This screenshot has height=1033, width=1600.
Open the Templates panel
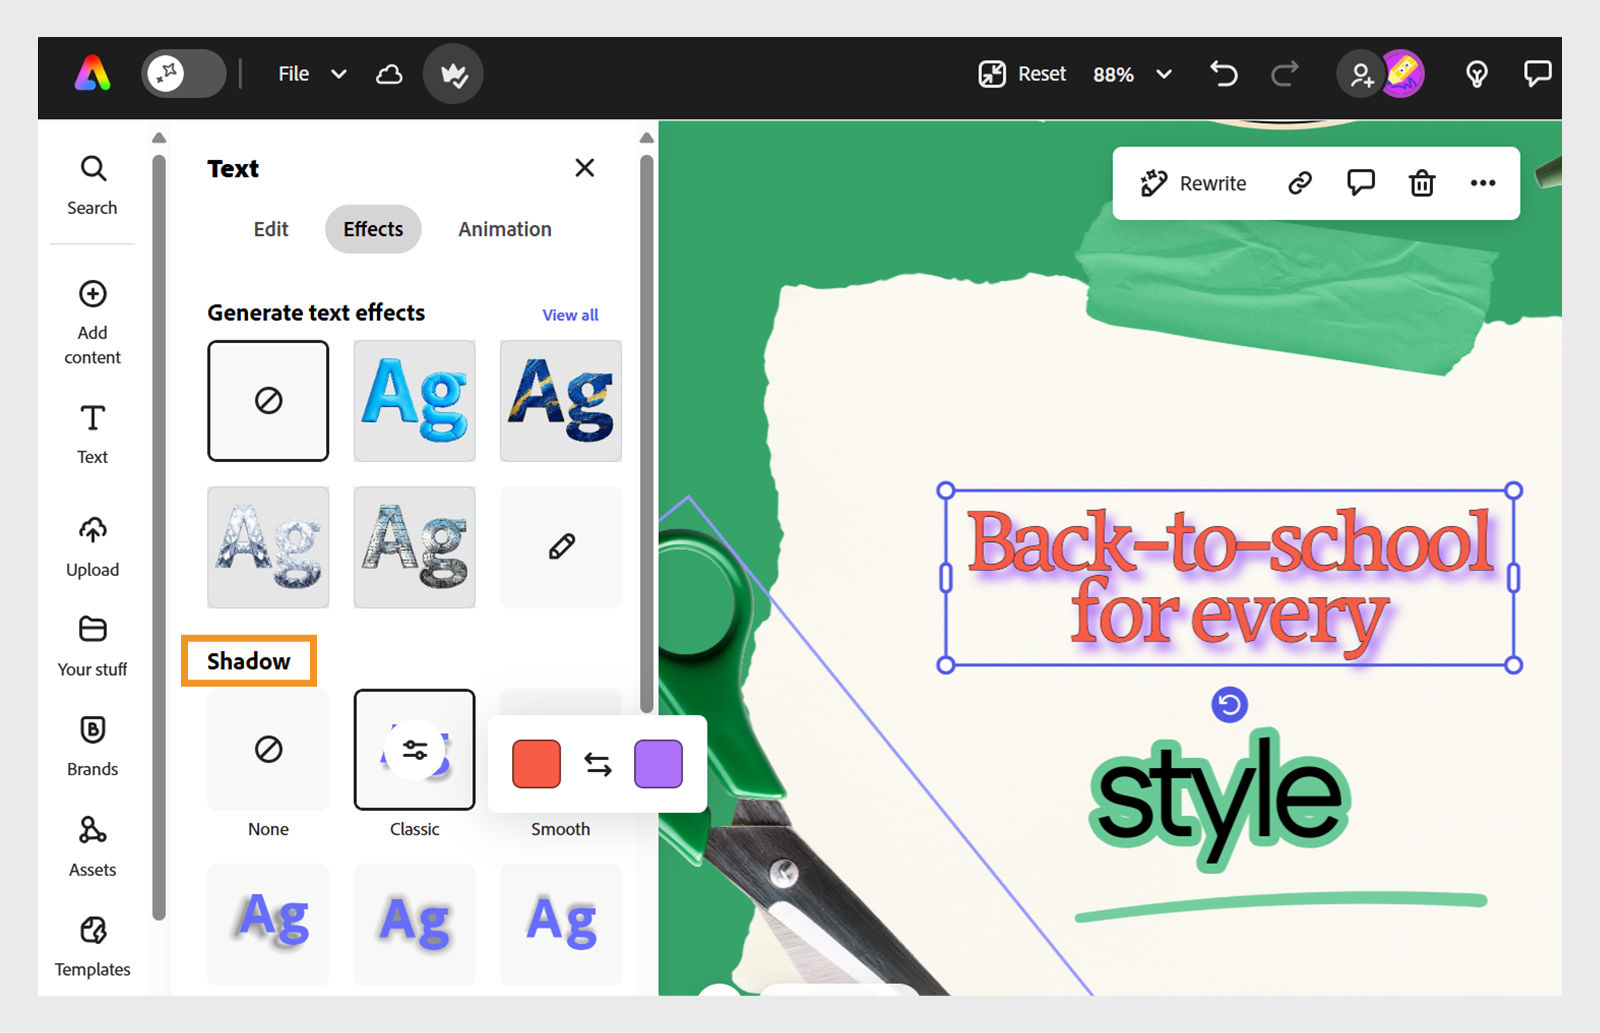pos(91,945)
